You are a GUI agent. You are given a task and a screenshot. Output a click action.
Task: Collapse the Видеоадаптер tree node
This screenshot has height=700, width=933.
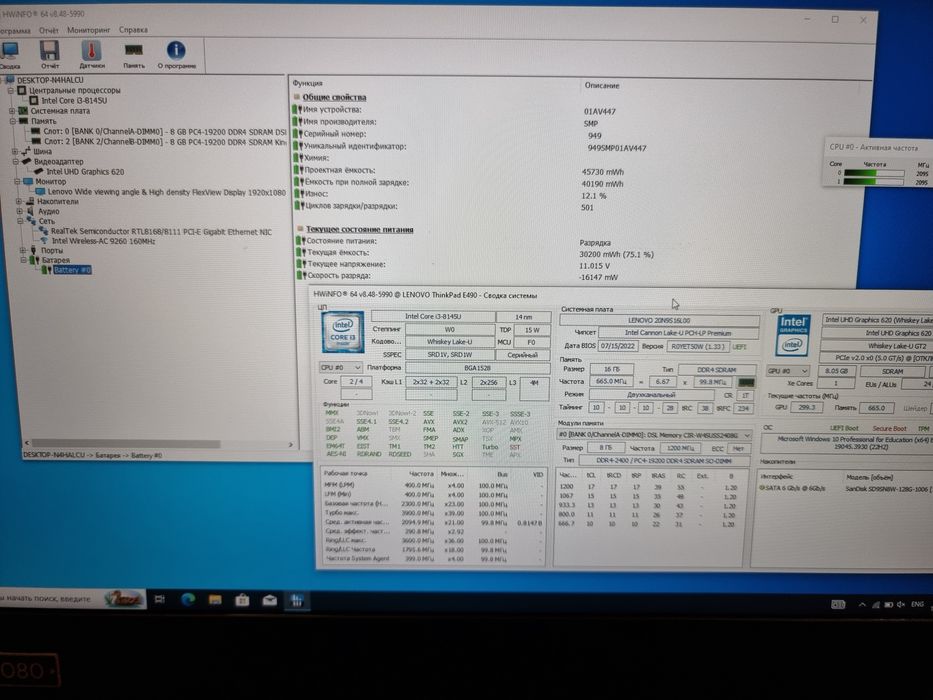click(x=16, y=161)
